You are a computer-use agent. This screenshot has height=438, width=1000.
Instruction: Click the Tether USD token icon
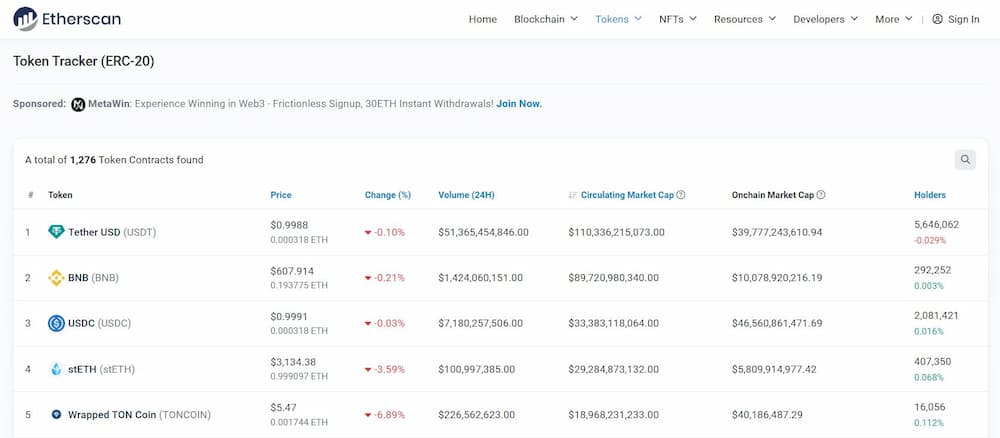pyautogui.click(x=56, y=232)
